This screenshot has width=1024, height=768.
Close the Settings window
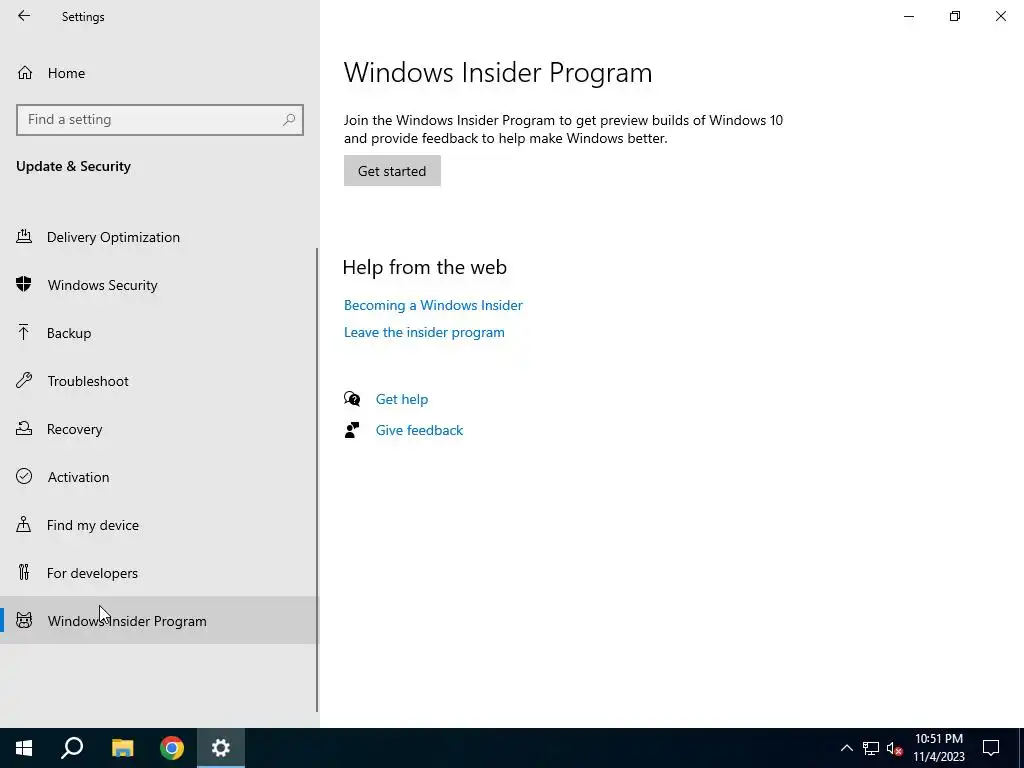pyautogui.click(x=1000, y=16)
